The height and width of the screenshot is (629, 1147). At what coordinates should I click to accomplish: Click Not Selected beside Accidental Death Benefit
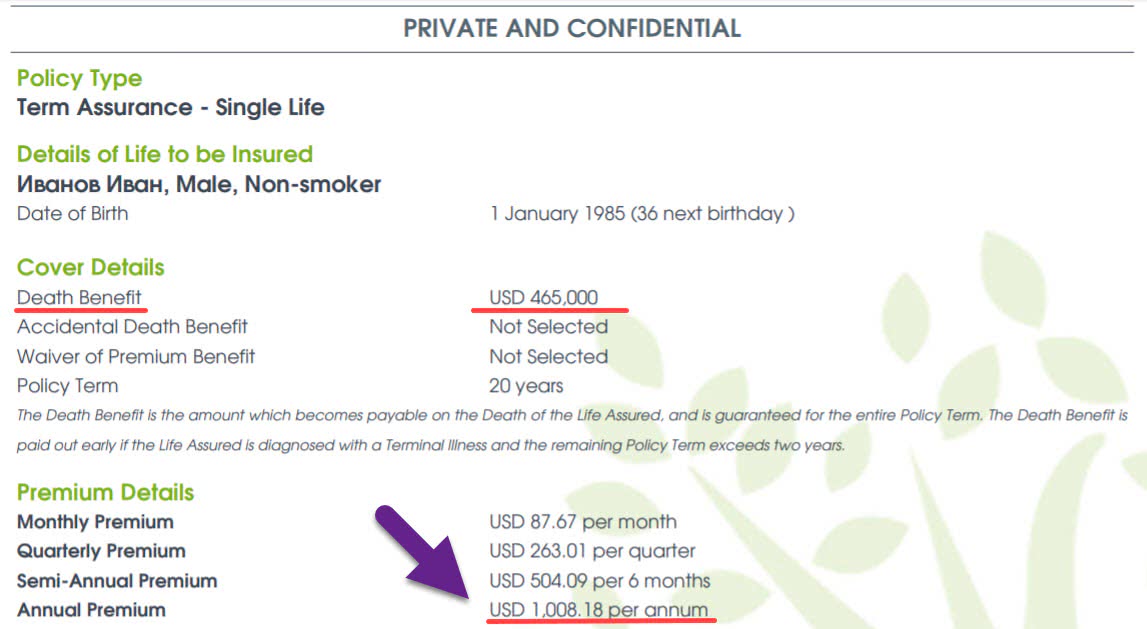point(548,326)
